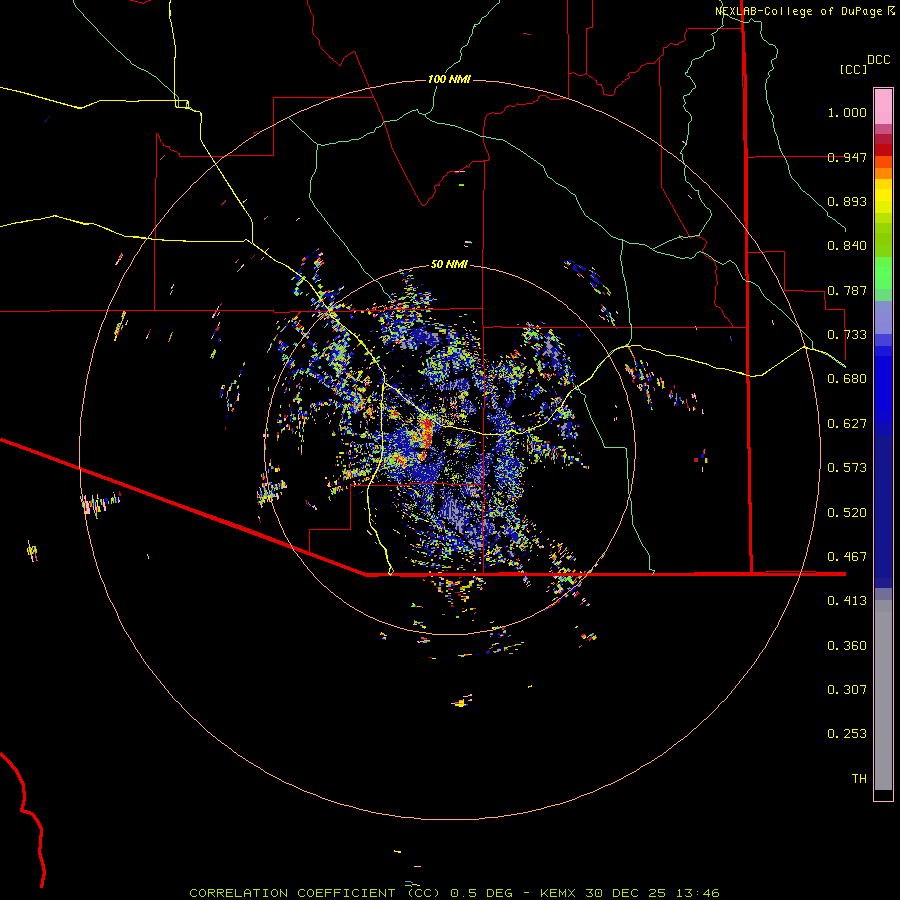This screenshot has width=900, height=900.
Task: Click the 50 NMI range ring label
Action: coord(449,264)
